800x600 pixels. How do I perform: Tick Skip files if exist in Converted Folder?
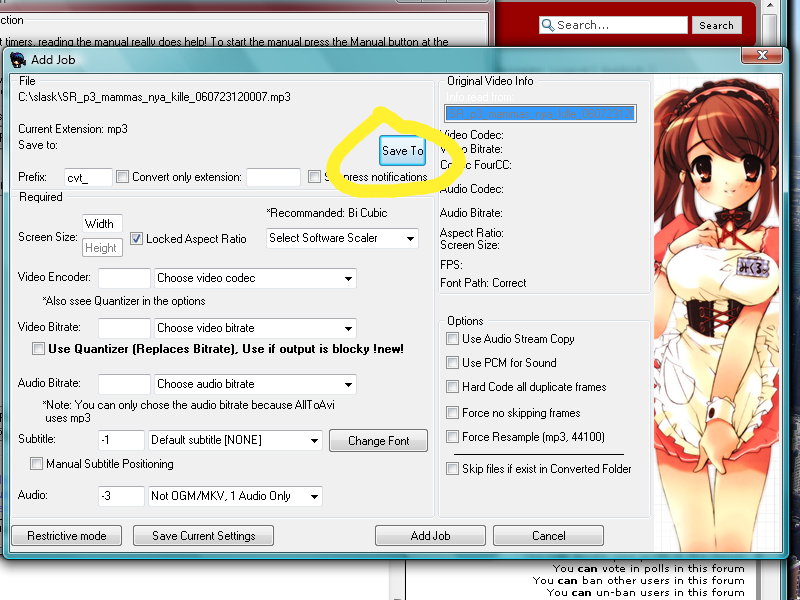tap(452, 469)
